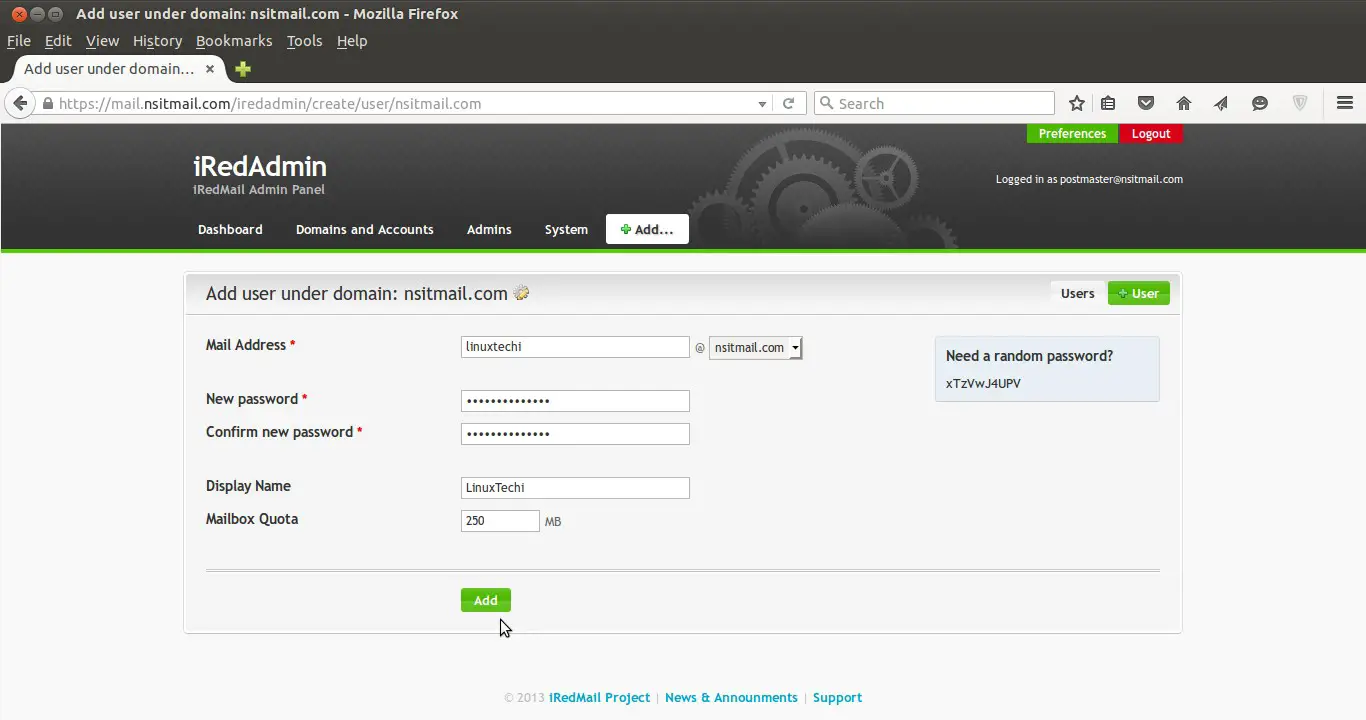Close the 'Add user under domain' tab

[x=210, y=69]
